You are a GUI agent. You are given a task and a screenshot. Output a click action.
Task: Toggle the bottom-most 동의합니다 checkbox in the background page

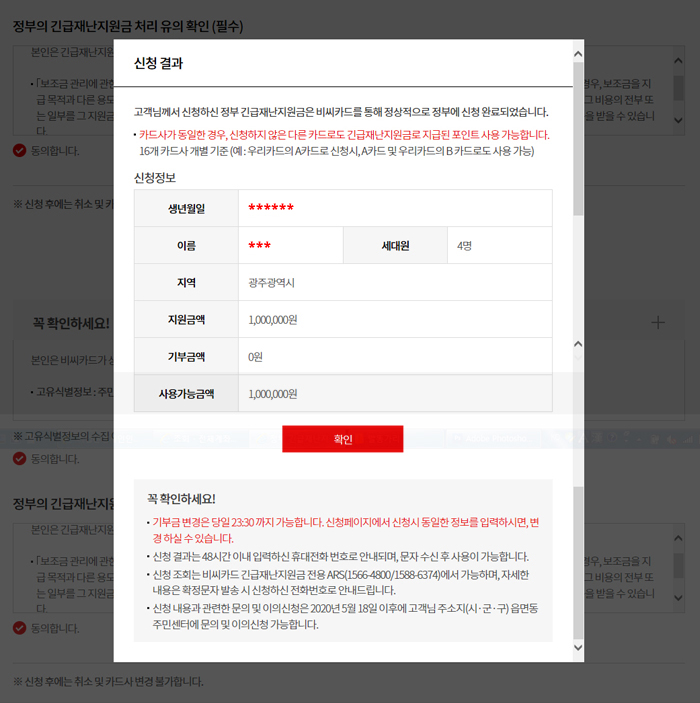pyautogui.click(x=19, y=628)
